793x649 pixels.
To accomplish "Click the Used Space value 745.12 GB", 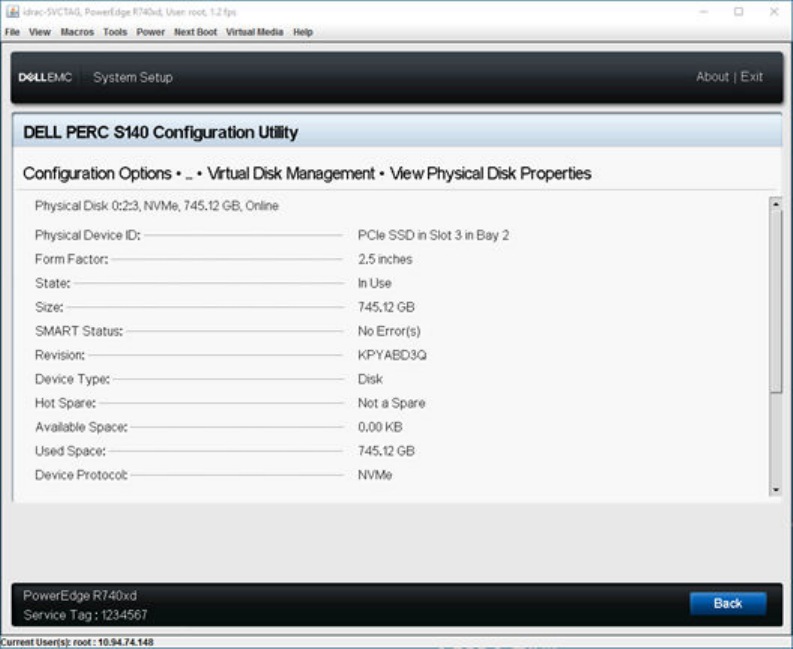I will [386, 451].
